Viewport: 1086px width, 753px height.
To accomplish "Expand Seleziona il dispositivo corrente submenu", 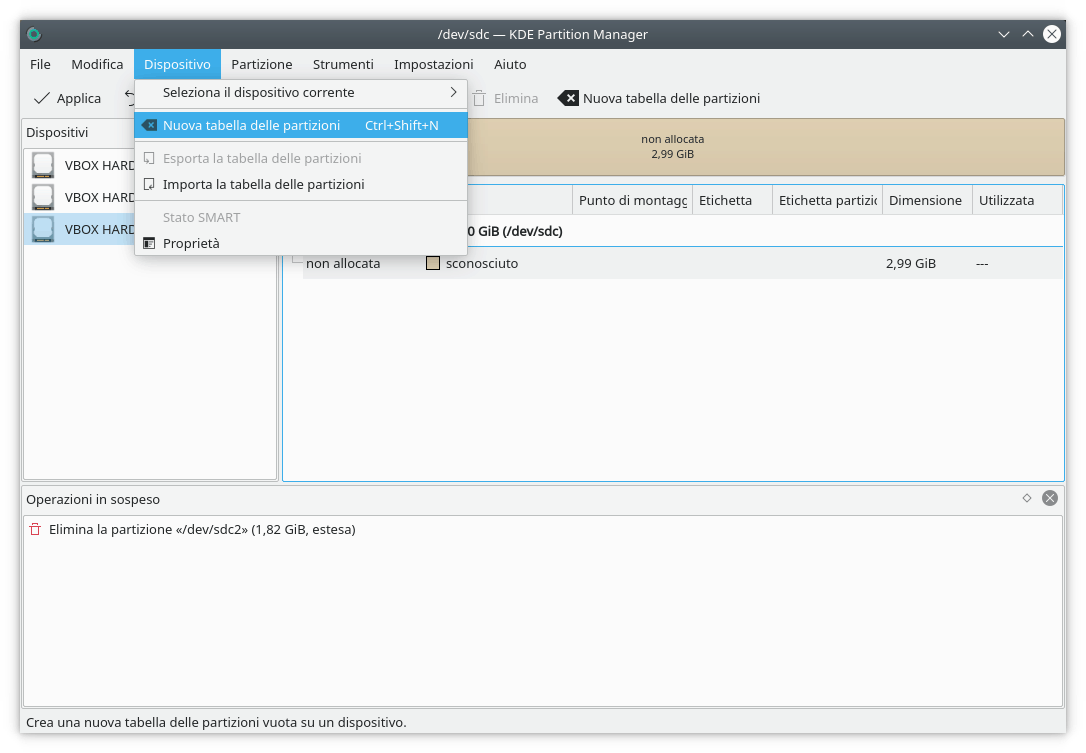I will (453, 92).
